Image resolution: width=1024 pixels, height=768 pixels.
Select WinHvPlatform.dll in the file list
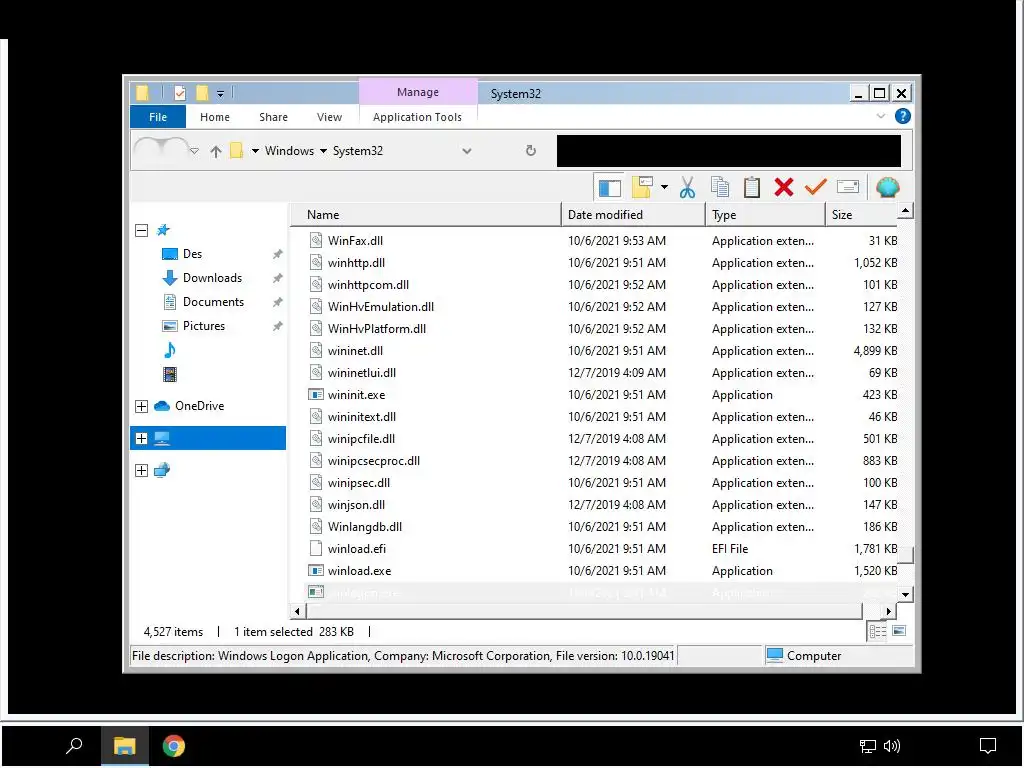tap(602, 329)
